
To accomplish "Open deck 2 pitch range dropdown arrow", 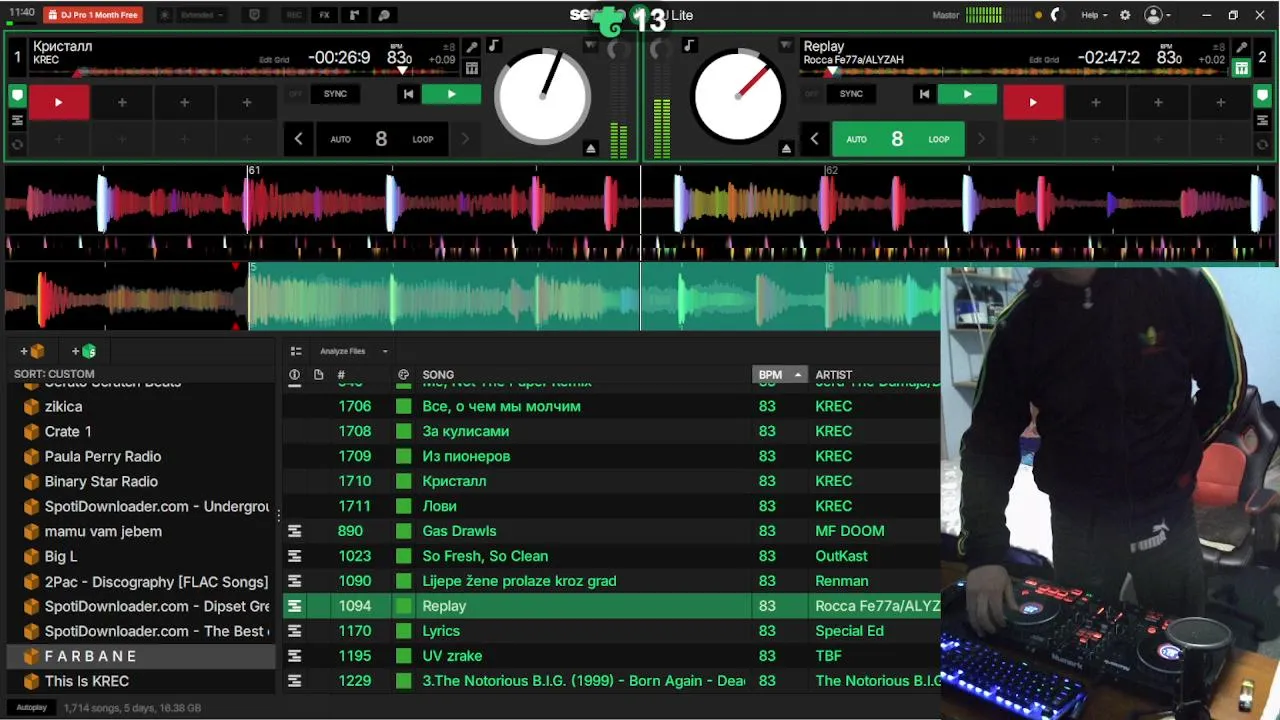I will click(786, 46).
